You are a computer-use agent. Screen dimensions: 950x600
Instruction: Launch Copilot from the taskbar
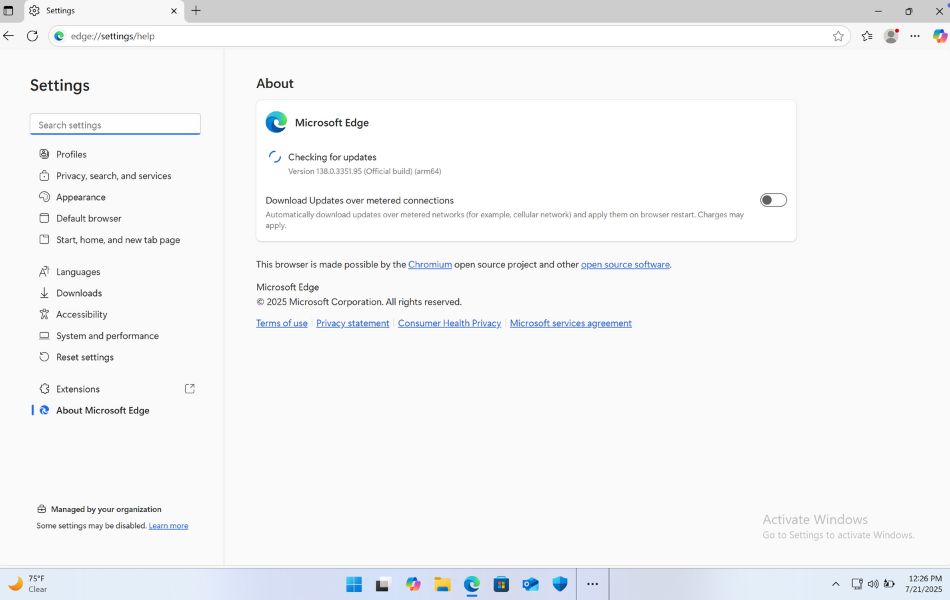[x=413, y=584]
